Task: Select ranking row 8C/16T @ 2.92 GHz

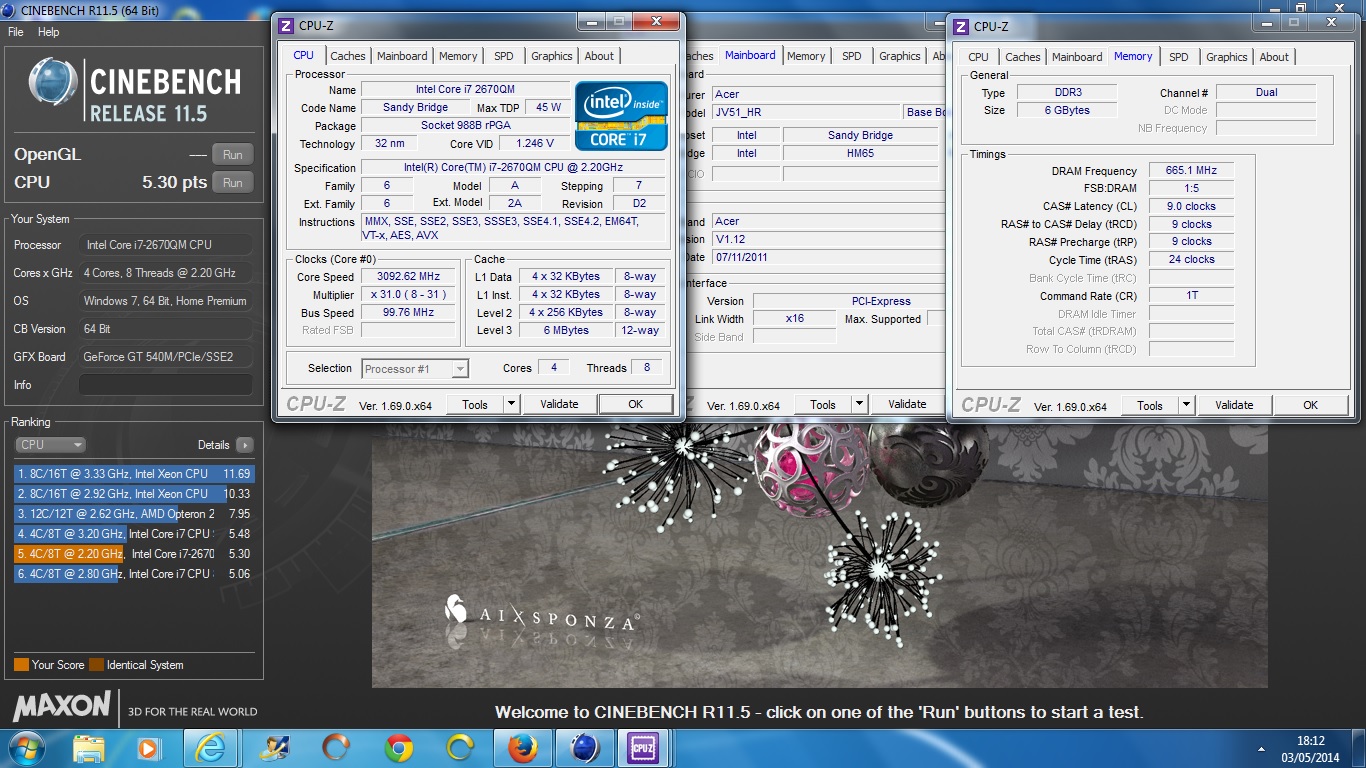Action: tap(134, 494)
